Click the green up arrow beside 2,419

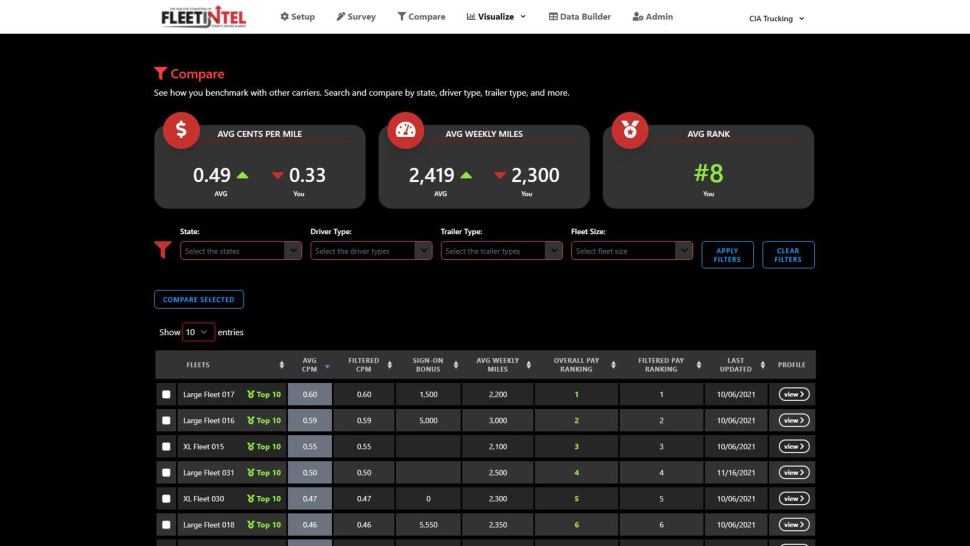point(466,176)
